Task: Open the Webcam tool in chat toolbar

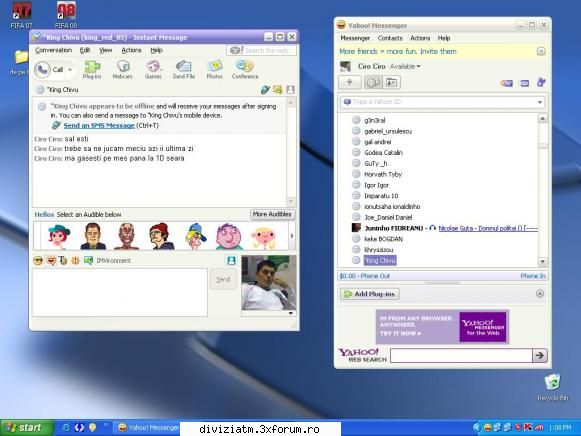Action: 122,69
